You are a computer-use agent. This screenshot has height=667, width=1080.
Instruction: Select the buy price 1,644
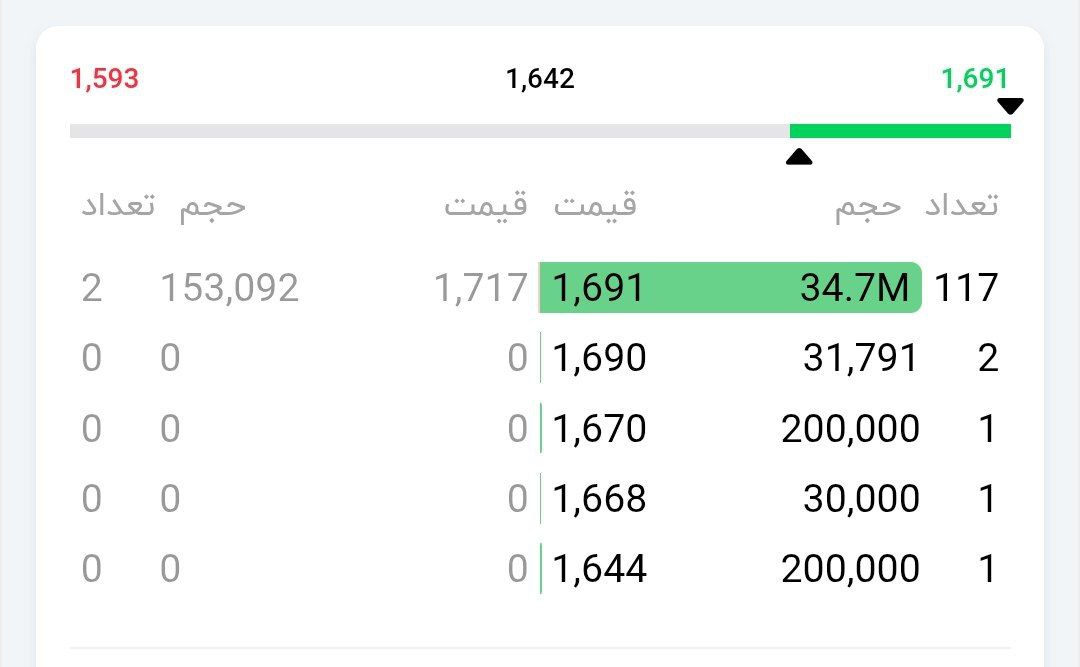(598, 568)
